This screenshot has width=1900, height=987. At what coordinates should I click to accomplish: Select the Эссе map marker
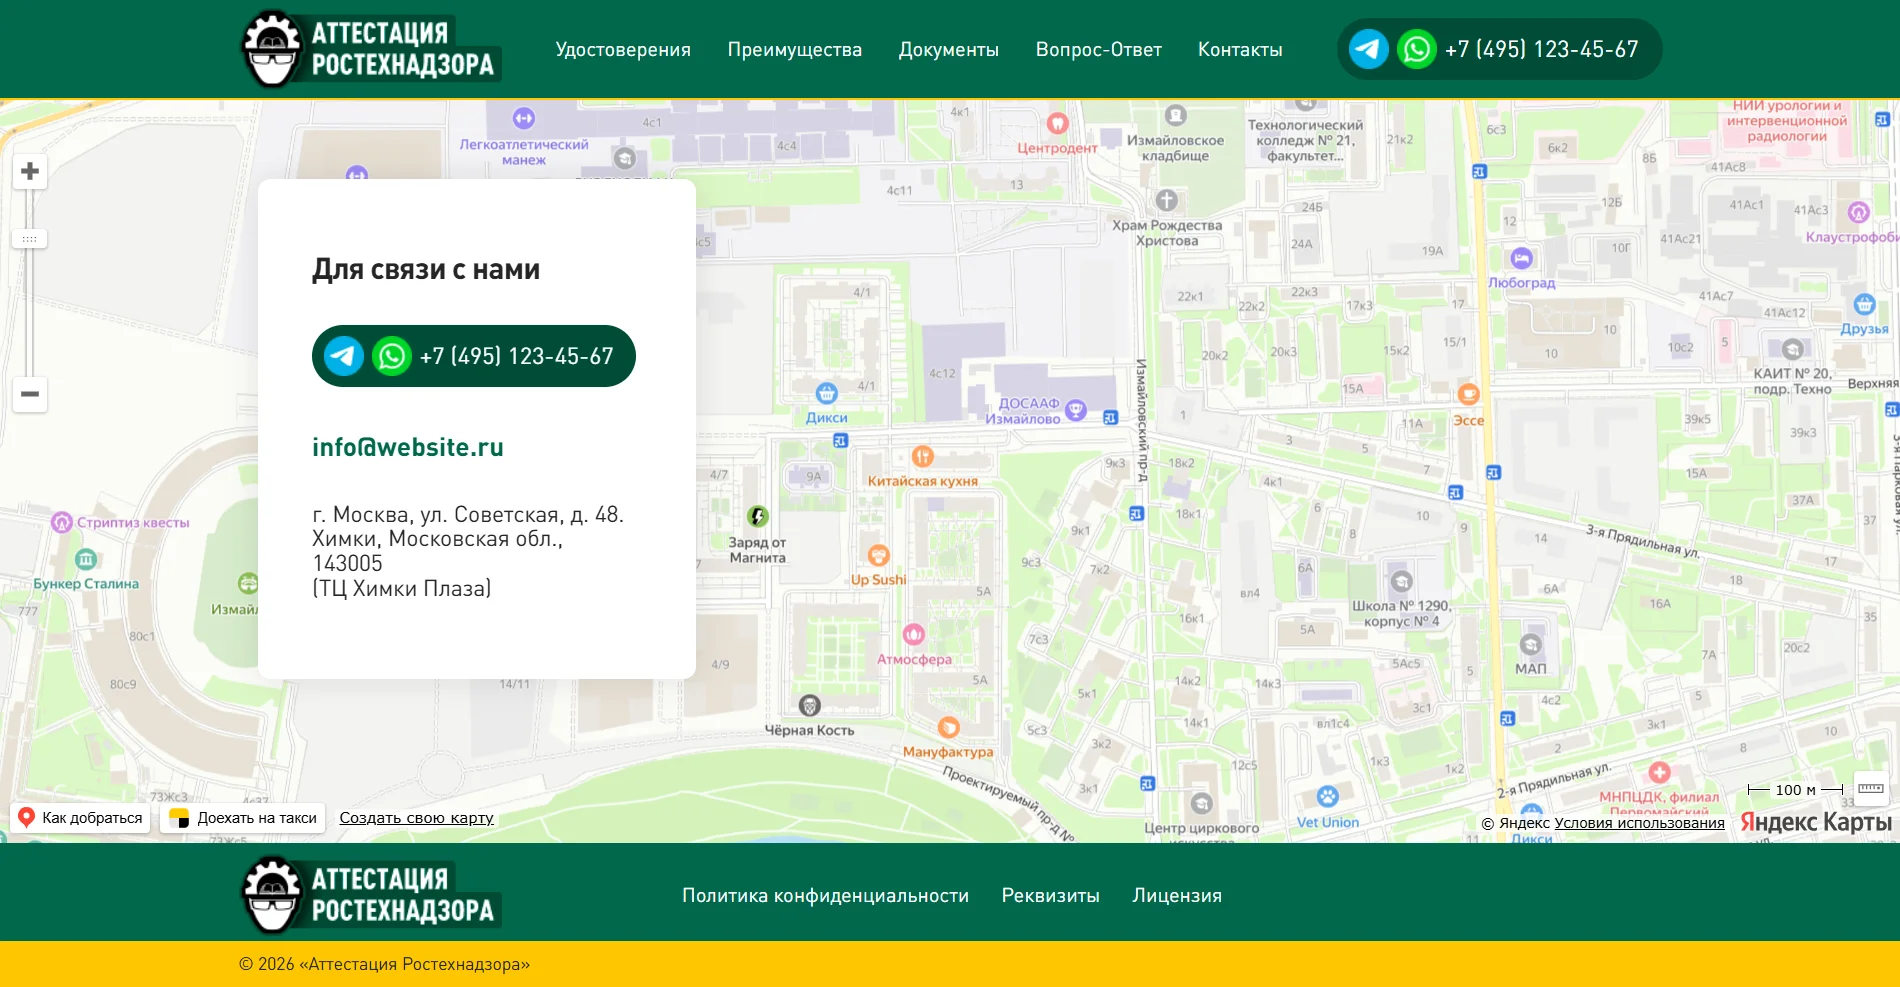point(1468,394)
